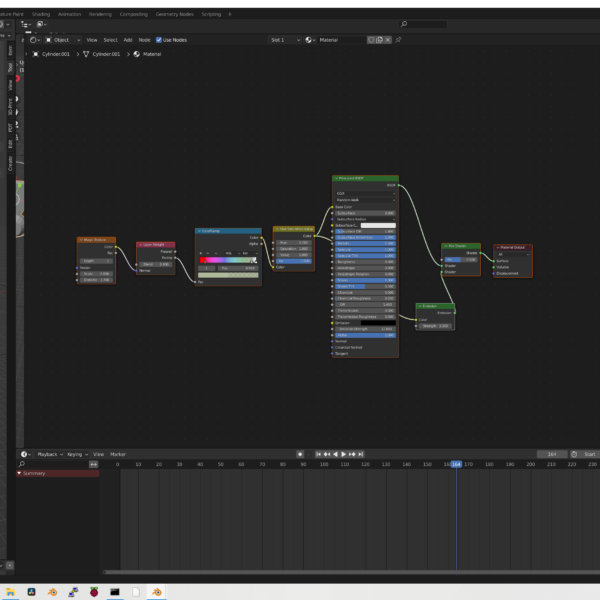Image resolution: width=600 pixels, height=600 pixels.
Task: Open File Explorer from the taskbar
Action: click(11, 592)
